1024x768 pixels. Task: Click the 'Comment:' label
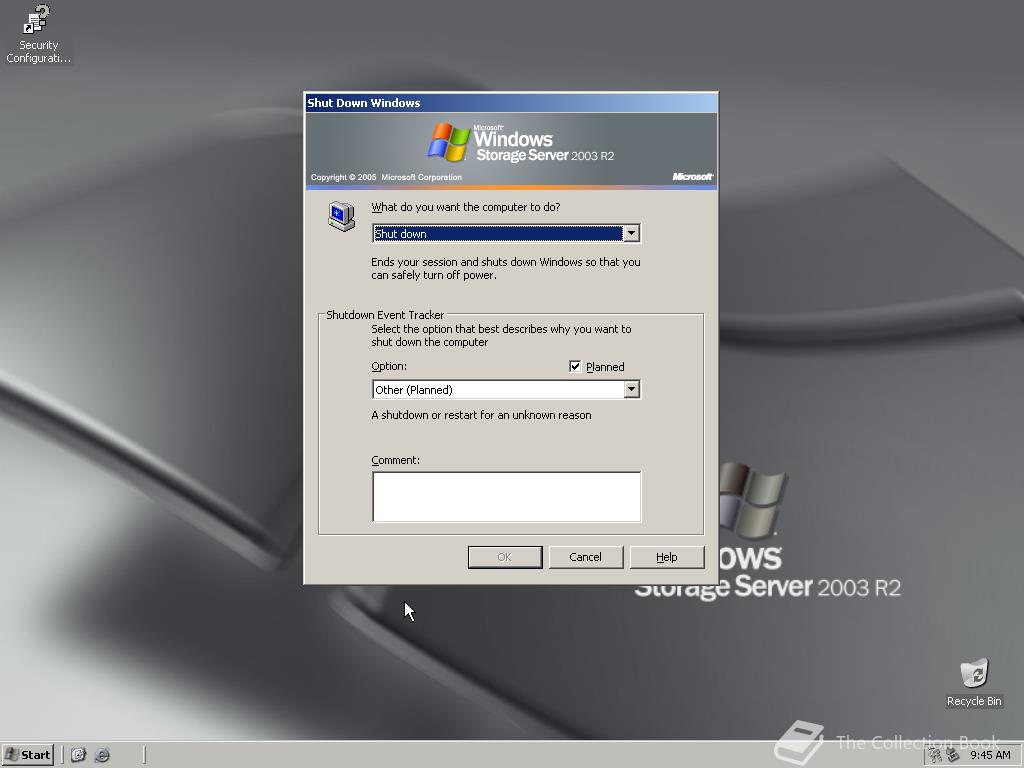coord(395,460)
